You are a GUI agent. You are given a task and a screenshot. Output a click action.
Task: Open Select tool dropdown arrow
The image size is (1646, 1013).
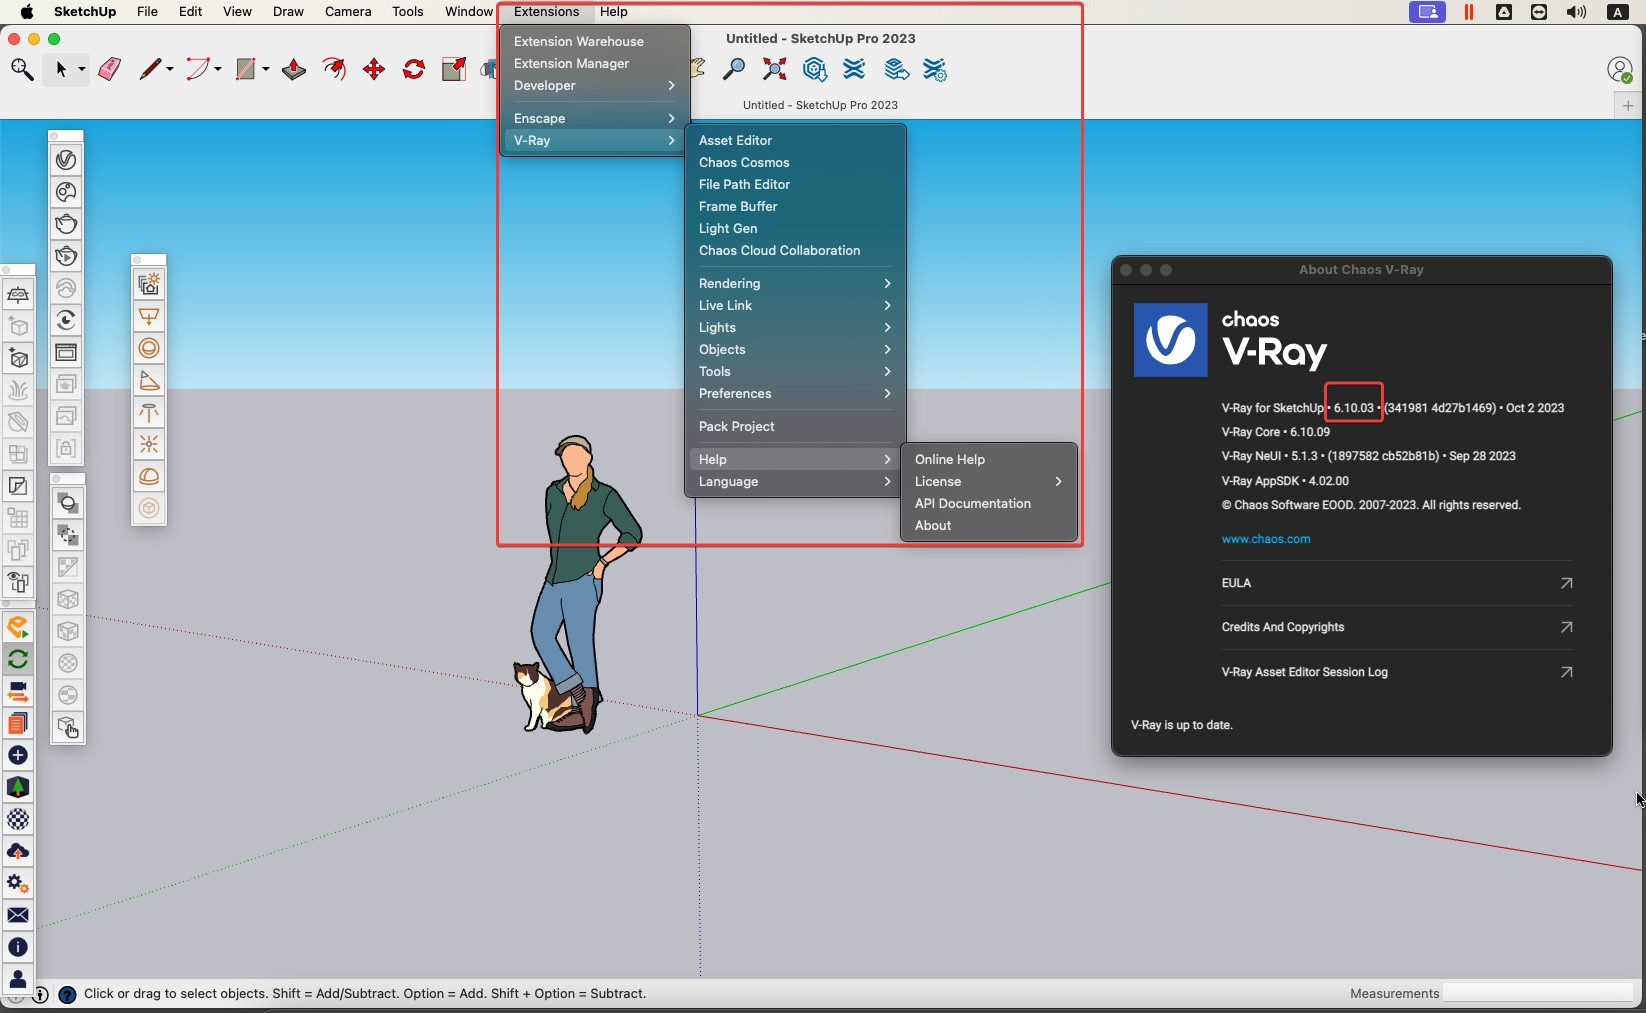81,69
